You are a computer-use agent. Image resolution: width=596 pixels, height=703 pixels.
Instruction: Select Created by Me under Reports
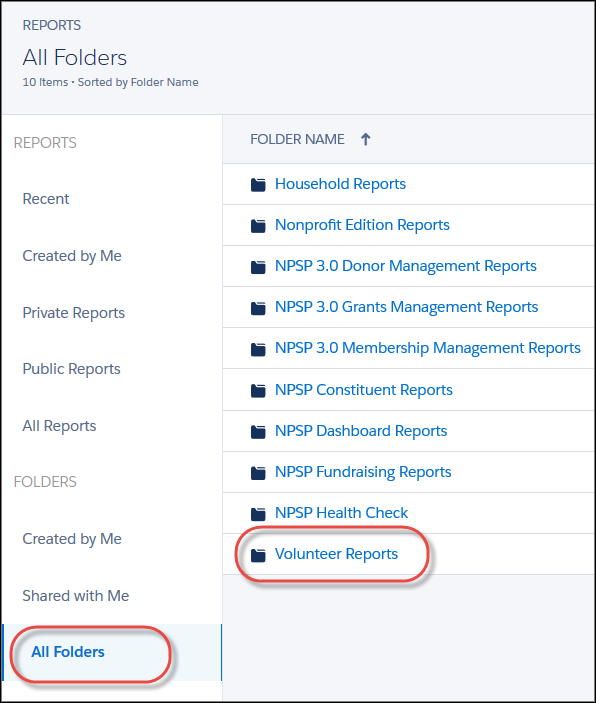(x=72, y=256)
